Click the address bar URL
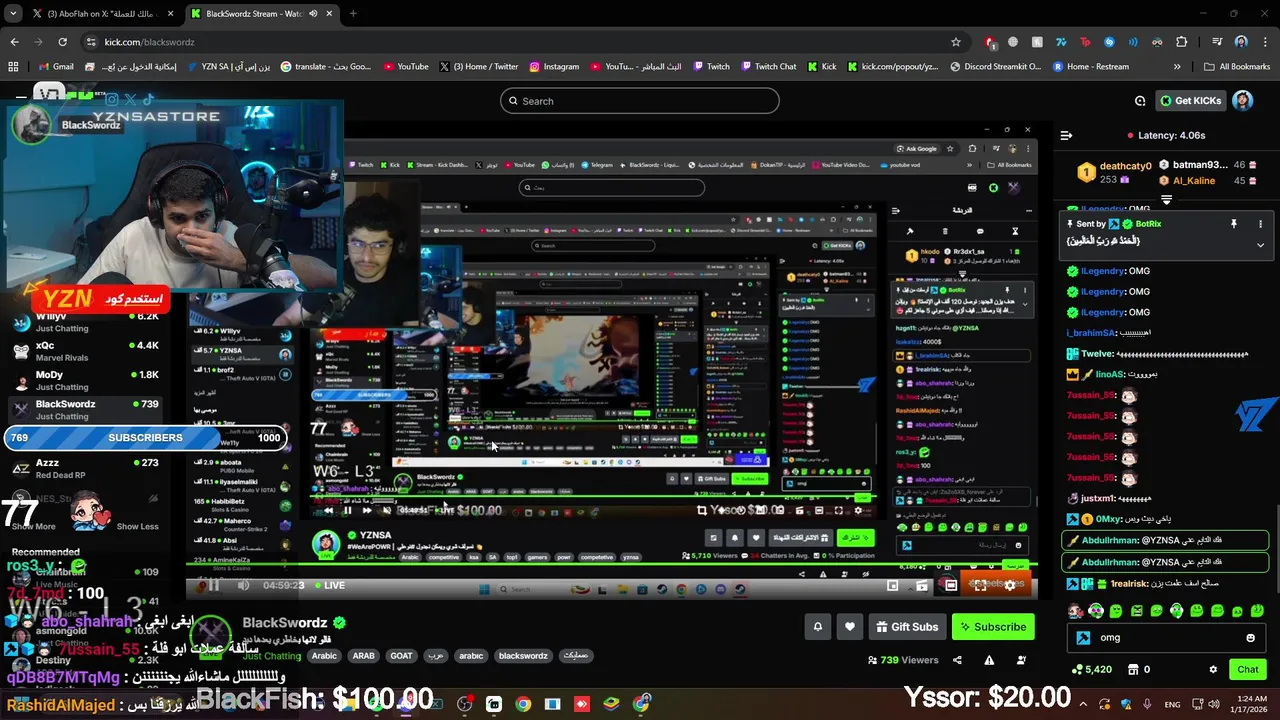The height and width of the screenshot is (720, 1280). 150,42
